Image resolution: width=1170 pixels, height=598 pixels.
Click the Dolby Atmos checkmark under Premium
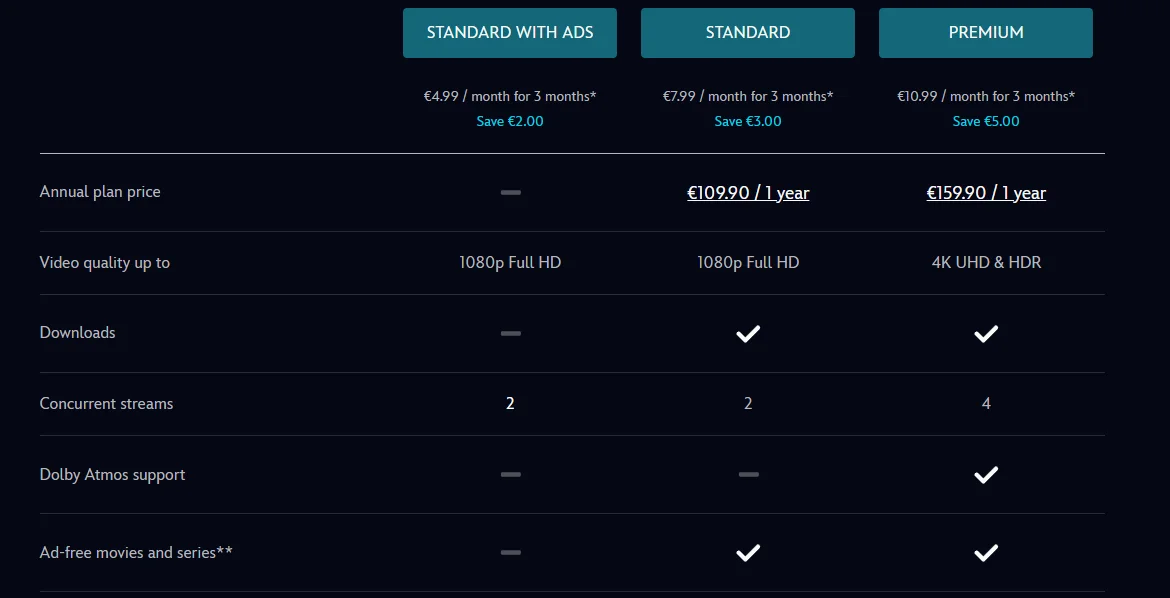tap(986, 475)
